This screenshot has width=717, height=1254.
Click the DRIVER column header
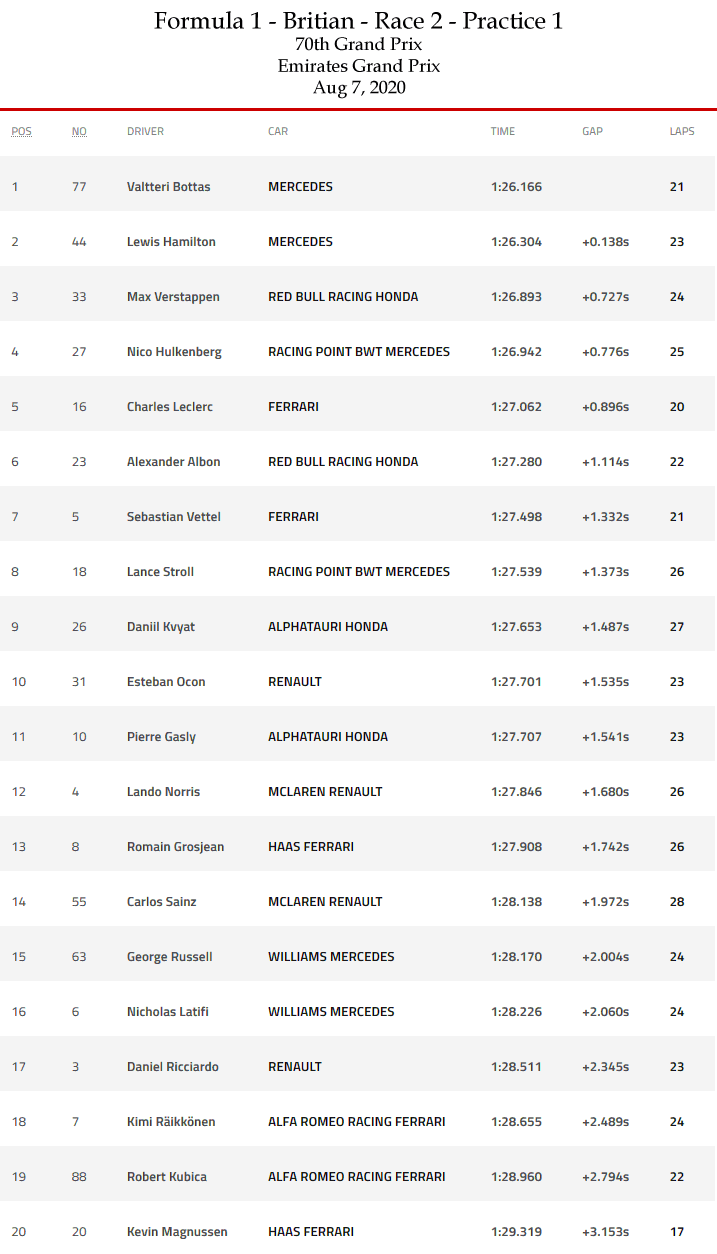click(x=145, y=132)
